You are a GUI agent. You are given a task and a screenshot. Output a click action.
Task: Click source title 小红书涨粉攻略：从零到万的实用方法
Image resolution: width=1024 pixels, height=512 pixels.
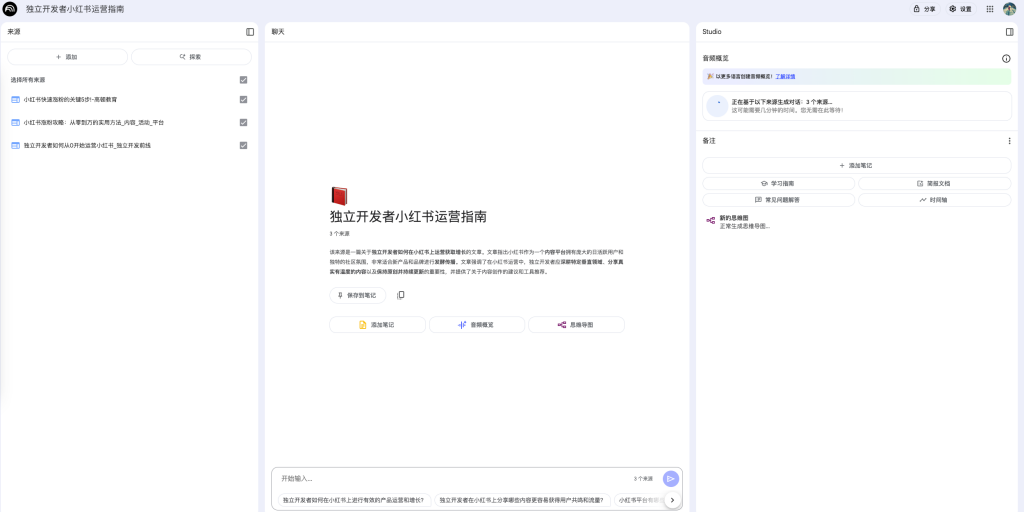coord(94,122)
